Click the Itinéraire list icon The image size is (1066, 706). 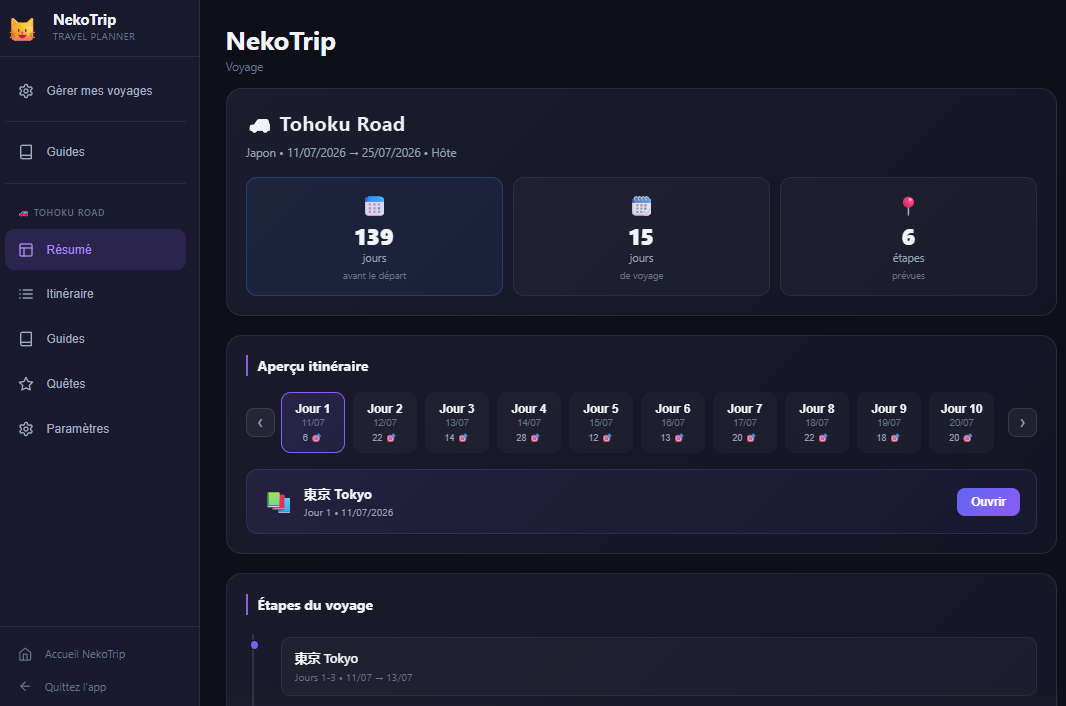coord(26,294)
